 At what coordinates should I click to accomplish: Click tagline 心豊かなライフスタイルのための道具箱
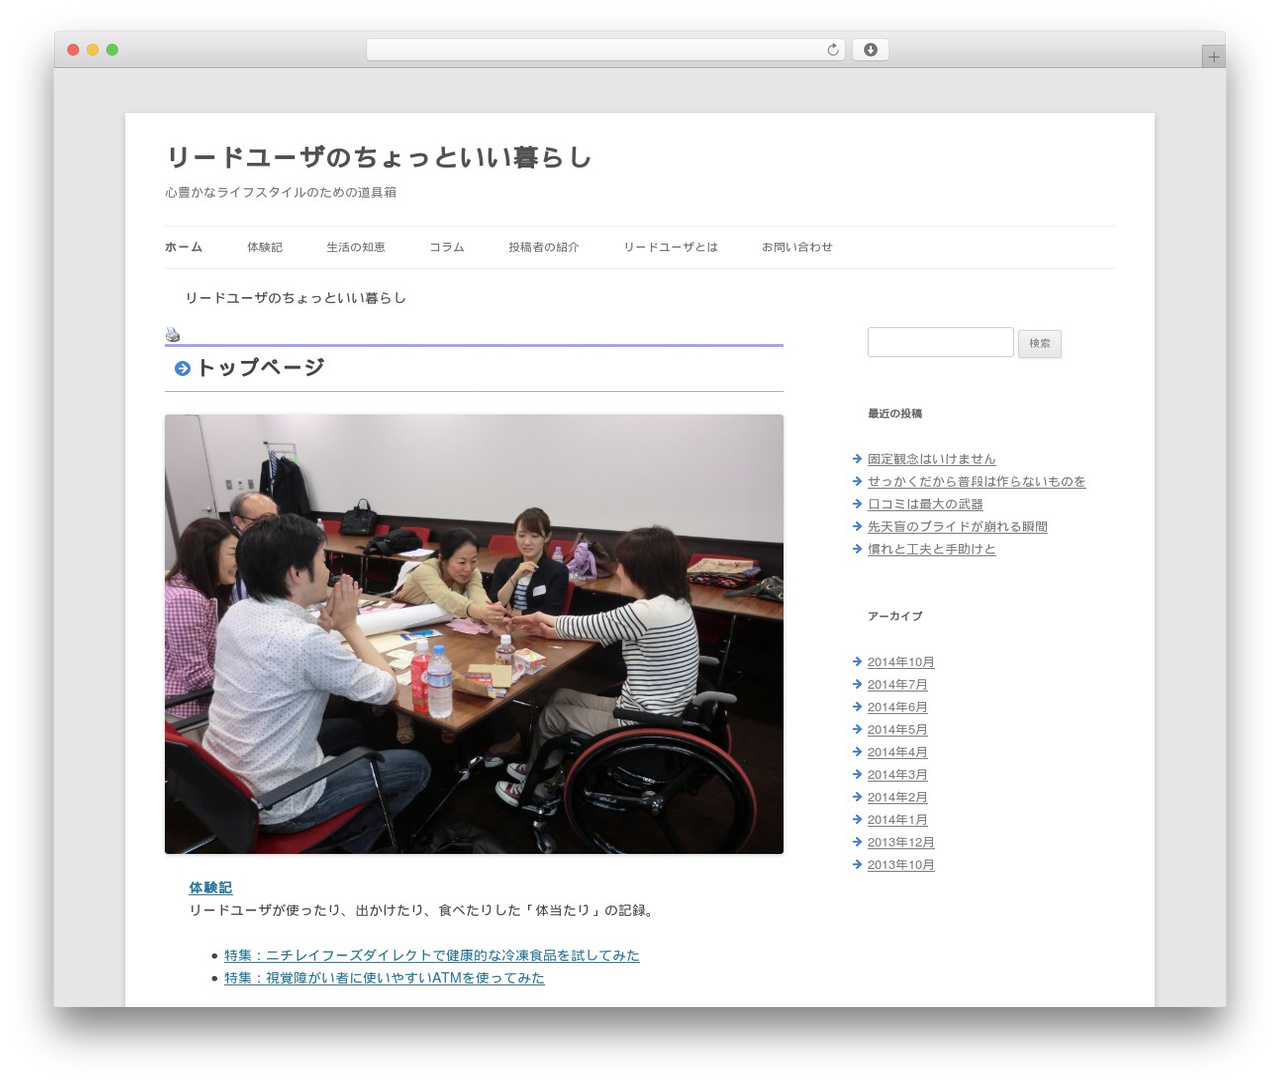coord(281,192)
